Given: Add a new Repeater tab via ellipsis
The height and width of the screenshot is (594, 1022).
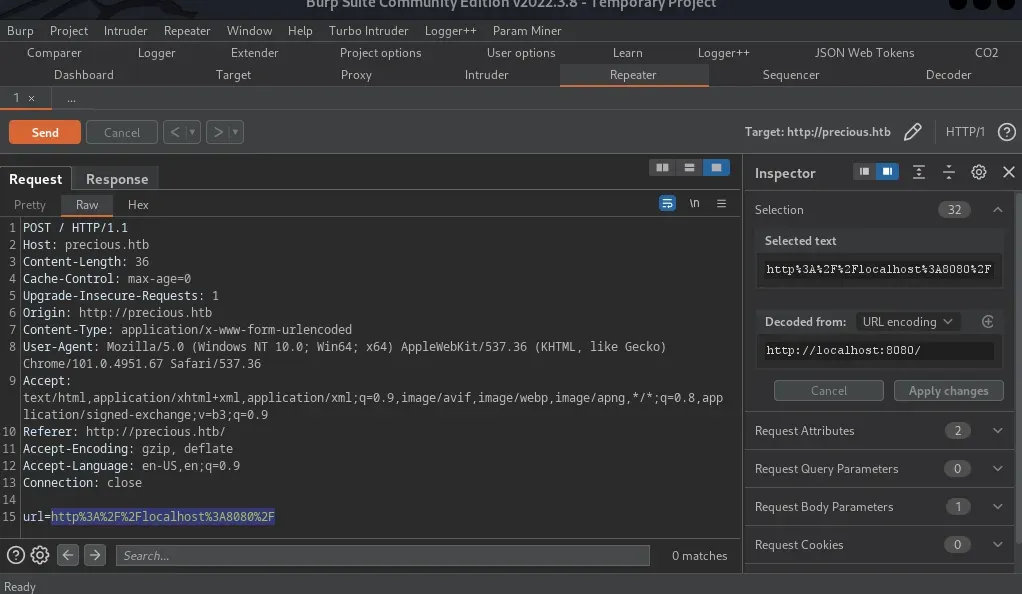Looking at the screenshot, I should pos(71,98).
